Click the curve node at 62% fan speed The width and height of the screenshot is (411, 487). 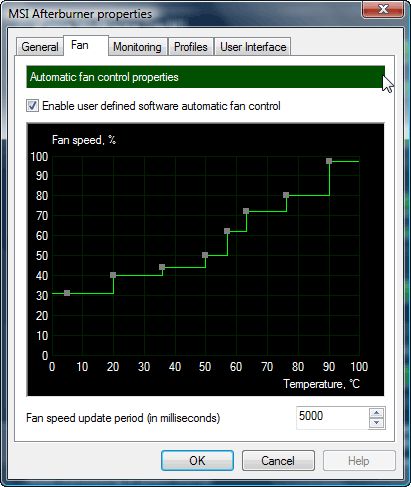tap(227, 231)
